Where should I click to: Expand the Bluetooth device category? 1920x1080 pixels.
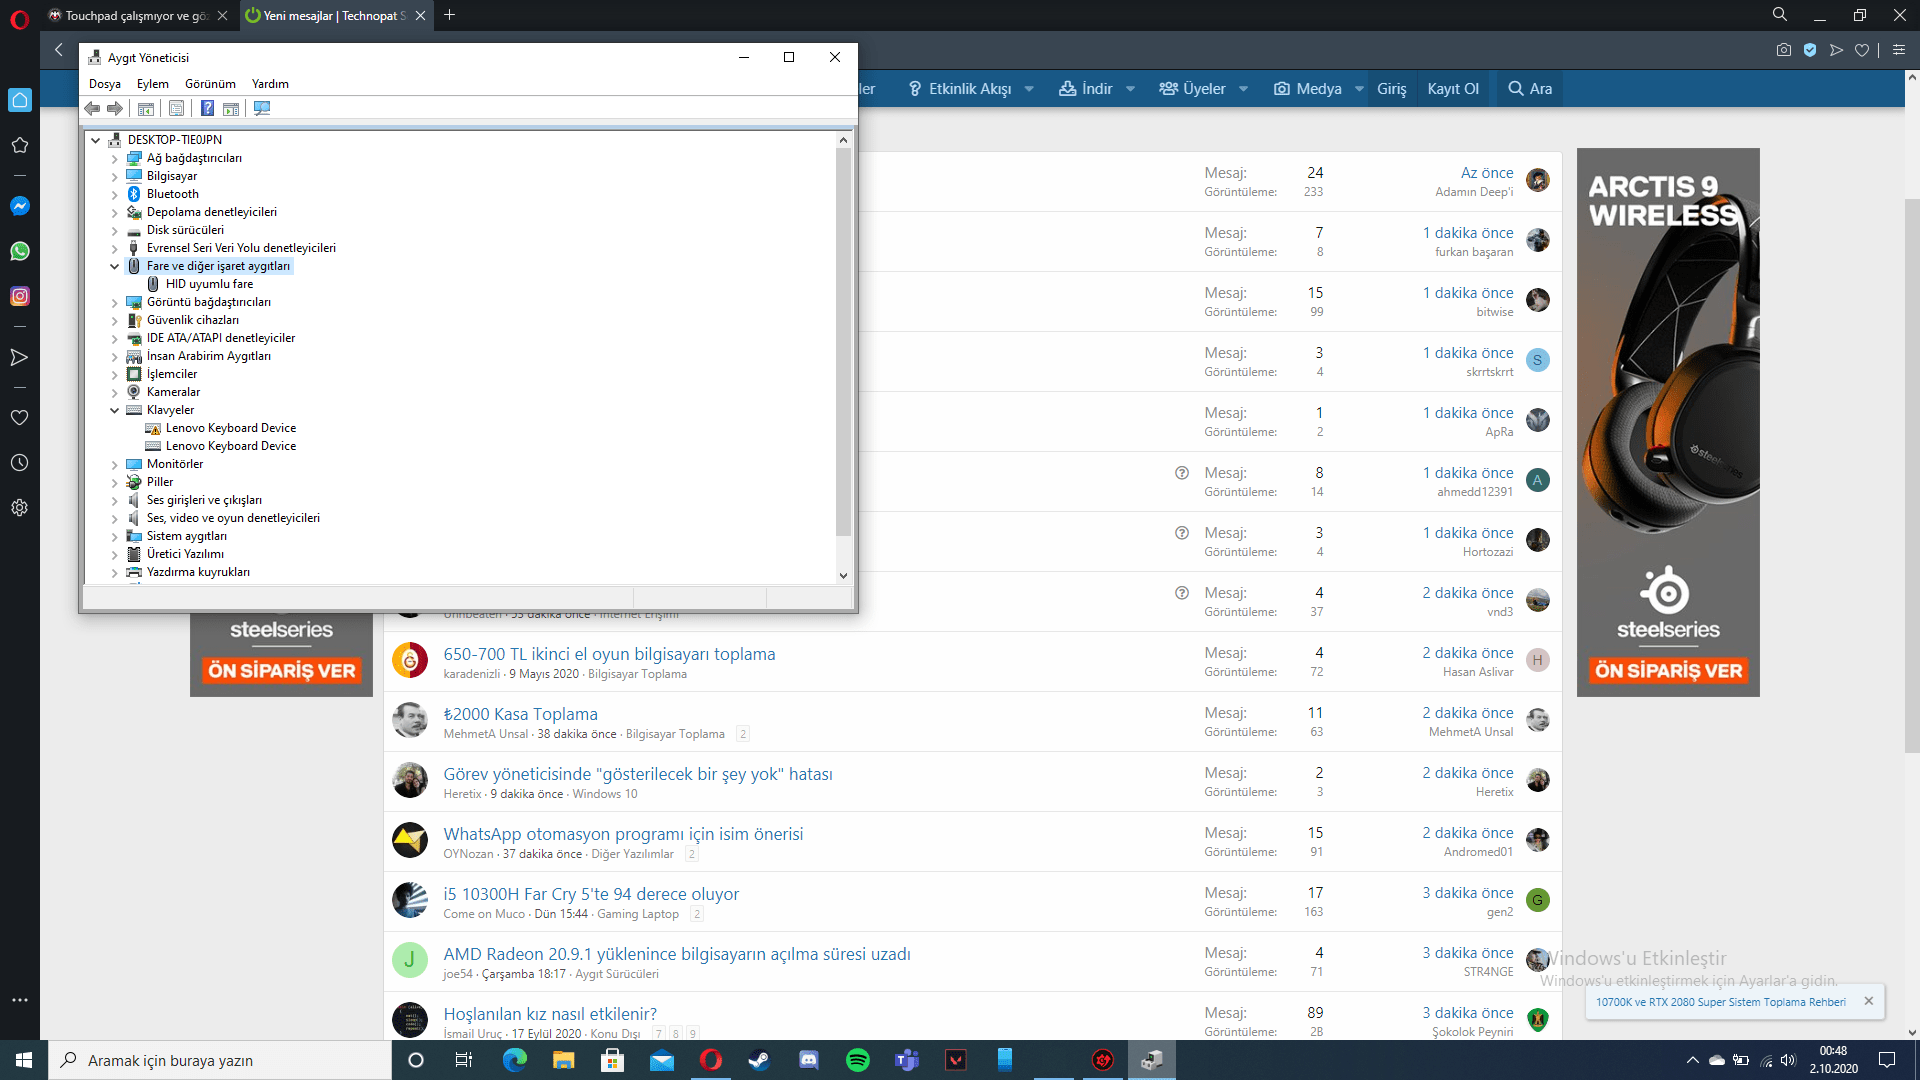pyautogui.click(x=114, y=194)
